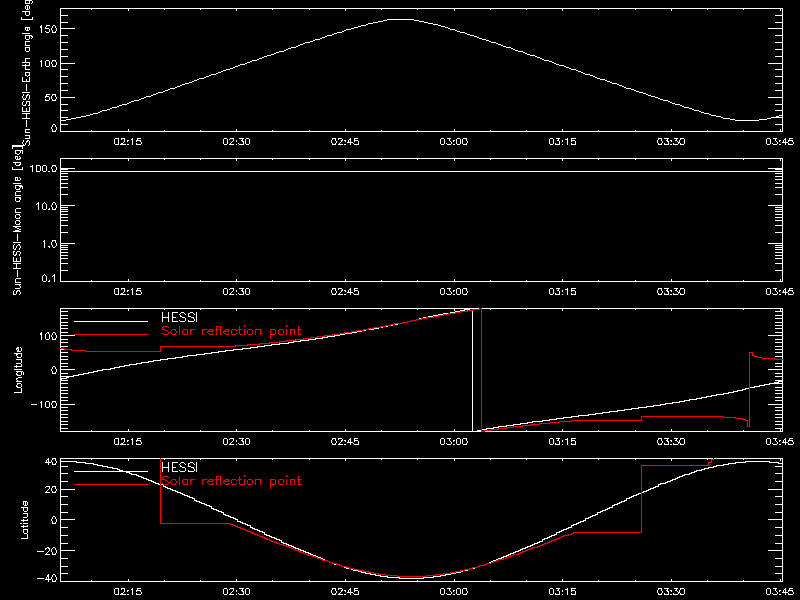Click the Earth angle curve peak
This screenshot has height=600, width=800.
[402, 19]
